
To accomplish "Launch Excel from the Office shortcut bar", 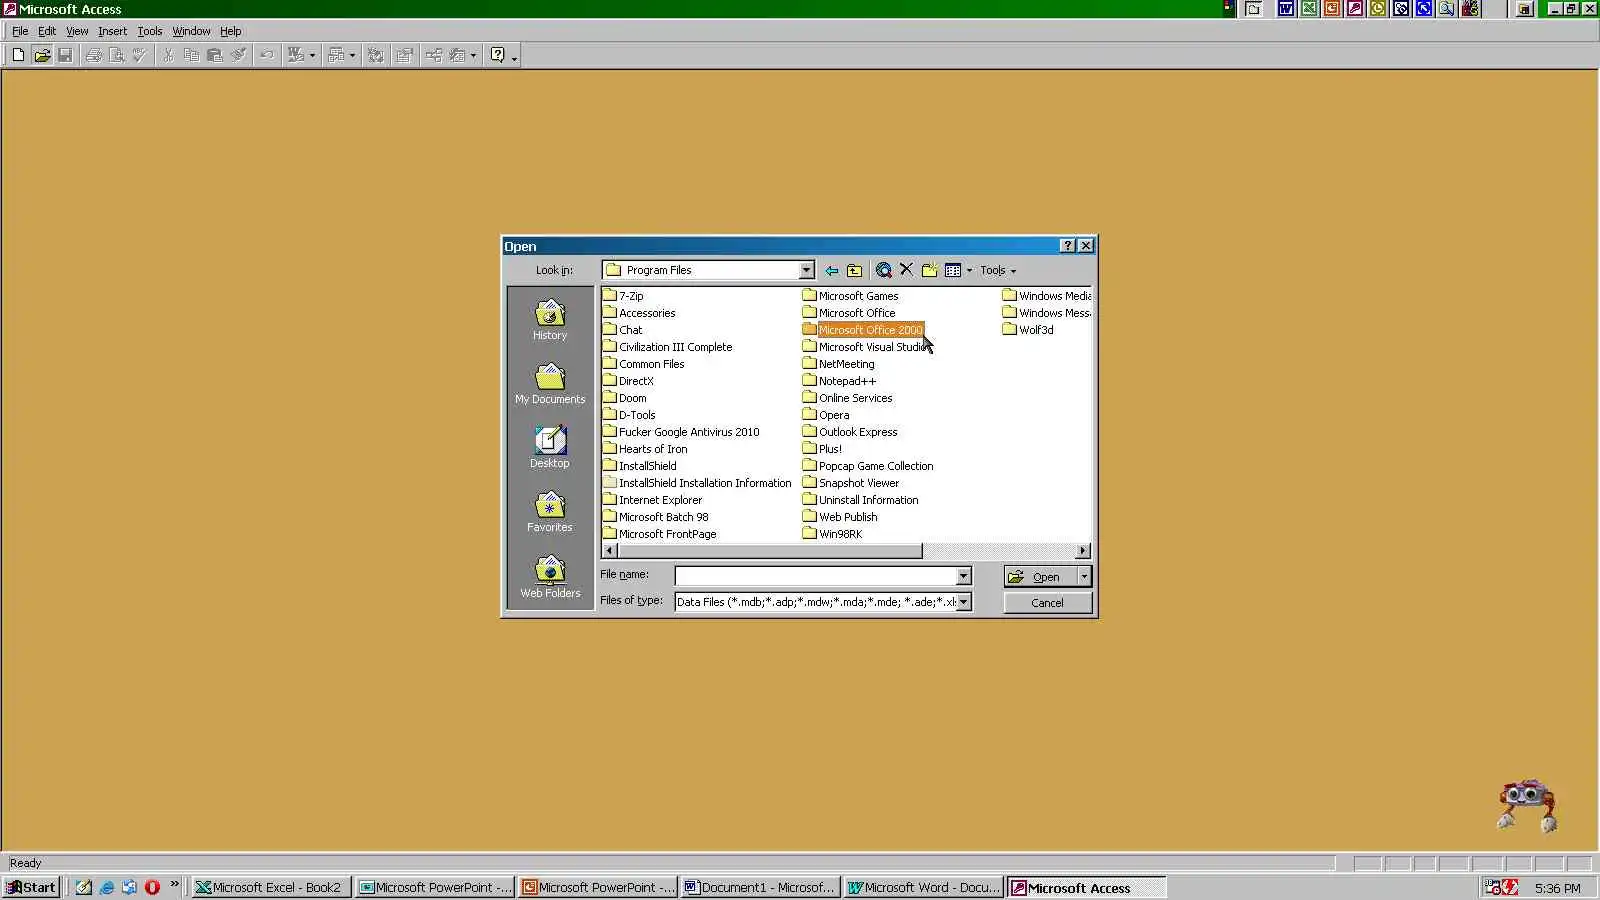I will 1308,9.
